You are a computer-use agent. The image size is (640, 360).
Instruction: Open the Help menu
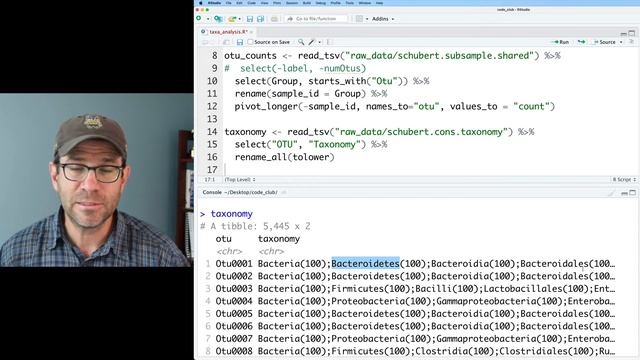click(380, 3)
